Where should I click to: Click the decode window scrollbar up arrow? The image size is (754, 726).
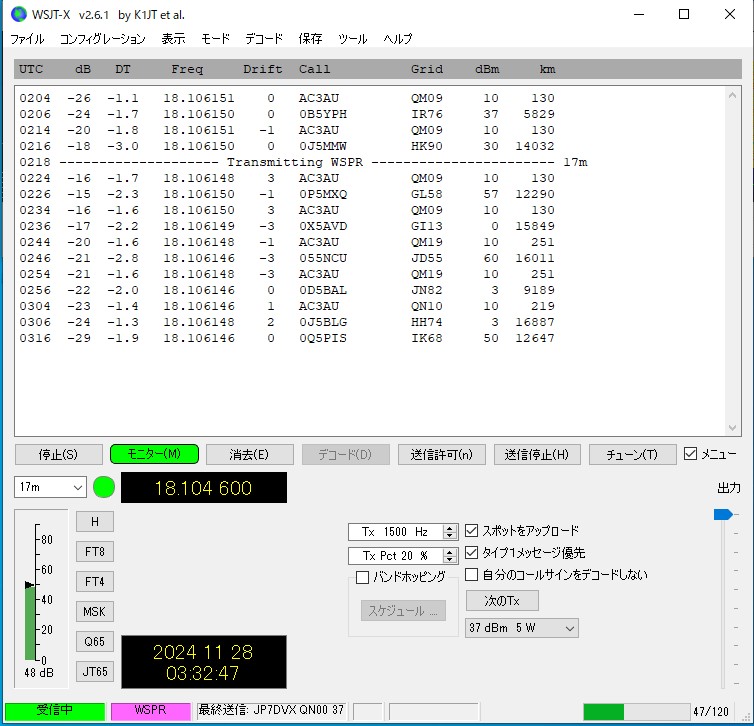(732, 95)
